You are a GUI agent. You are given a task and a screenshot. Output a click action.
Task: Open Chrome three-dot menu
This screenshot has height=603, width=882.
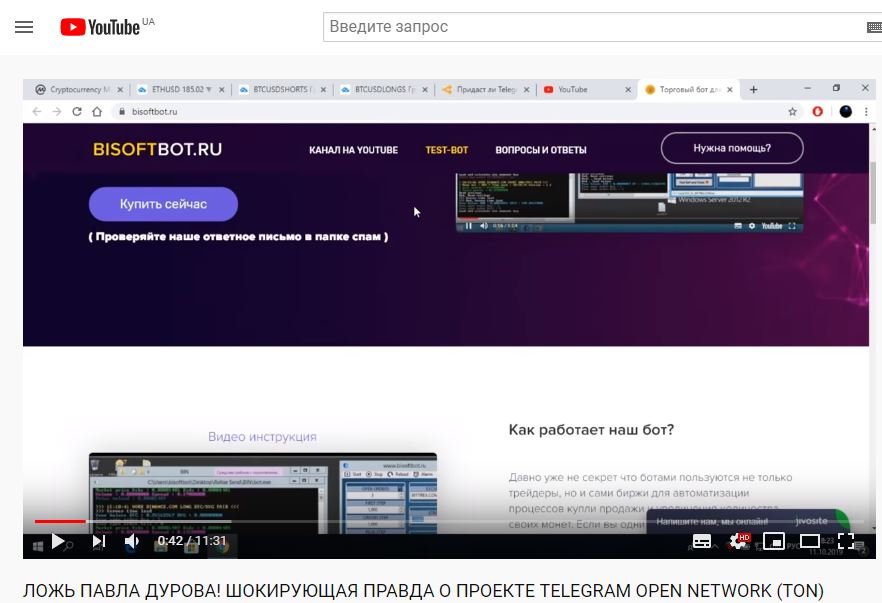pyautogui.click(x=866, y=111)
